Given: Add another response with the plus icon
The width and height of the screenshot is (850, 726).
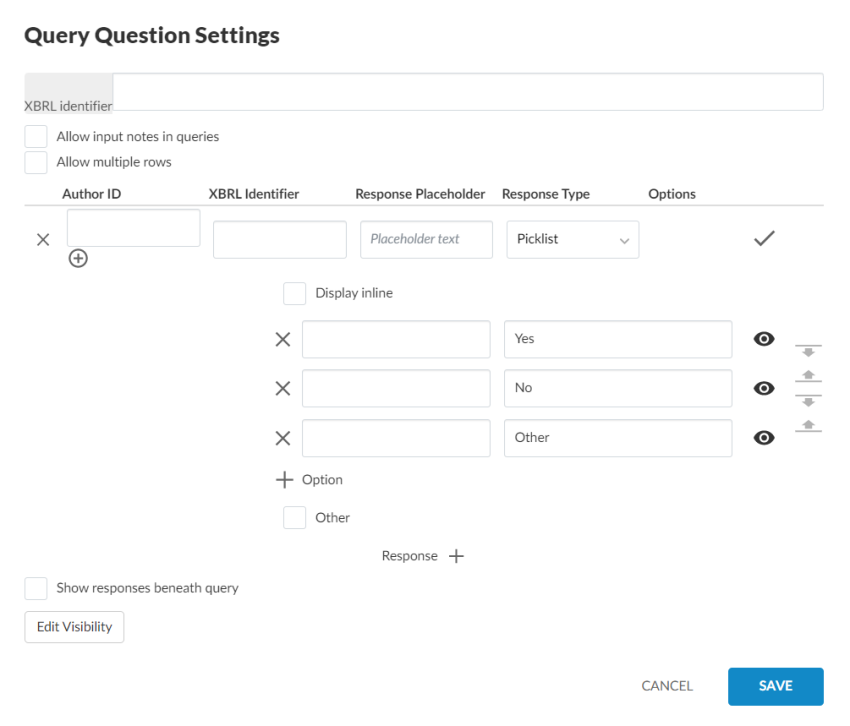Looking at the screenshot, I should (456, 556).
